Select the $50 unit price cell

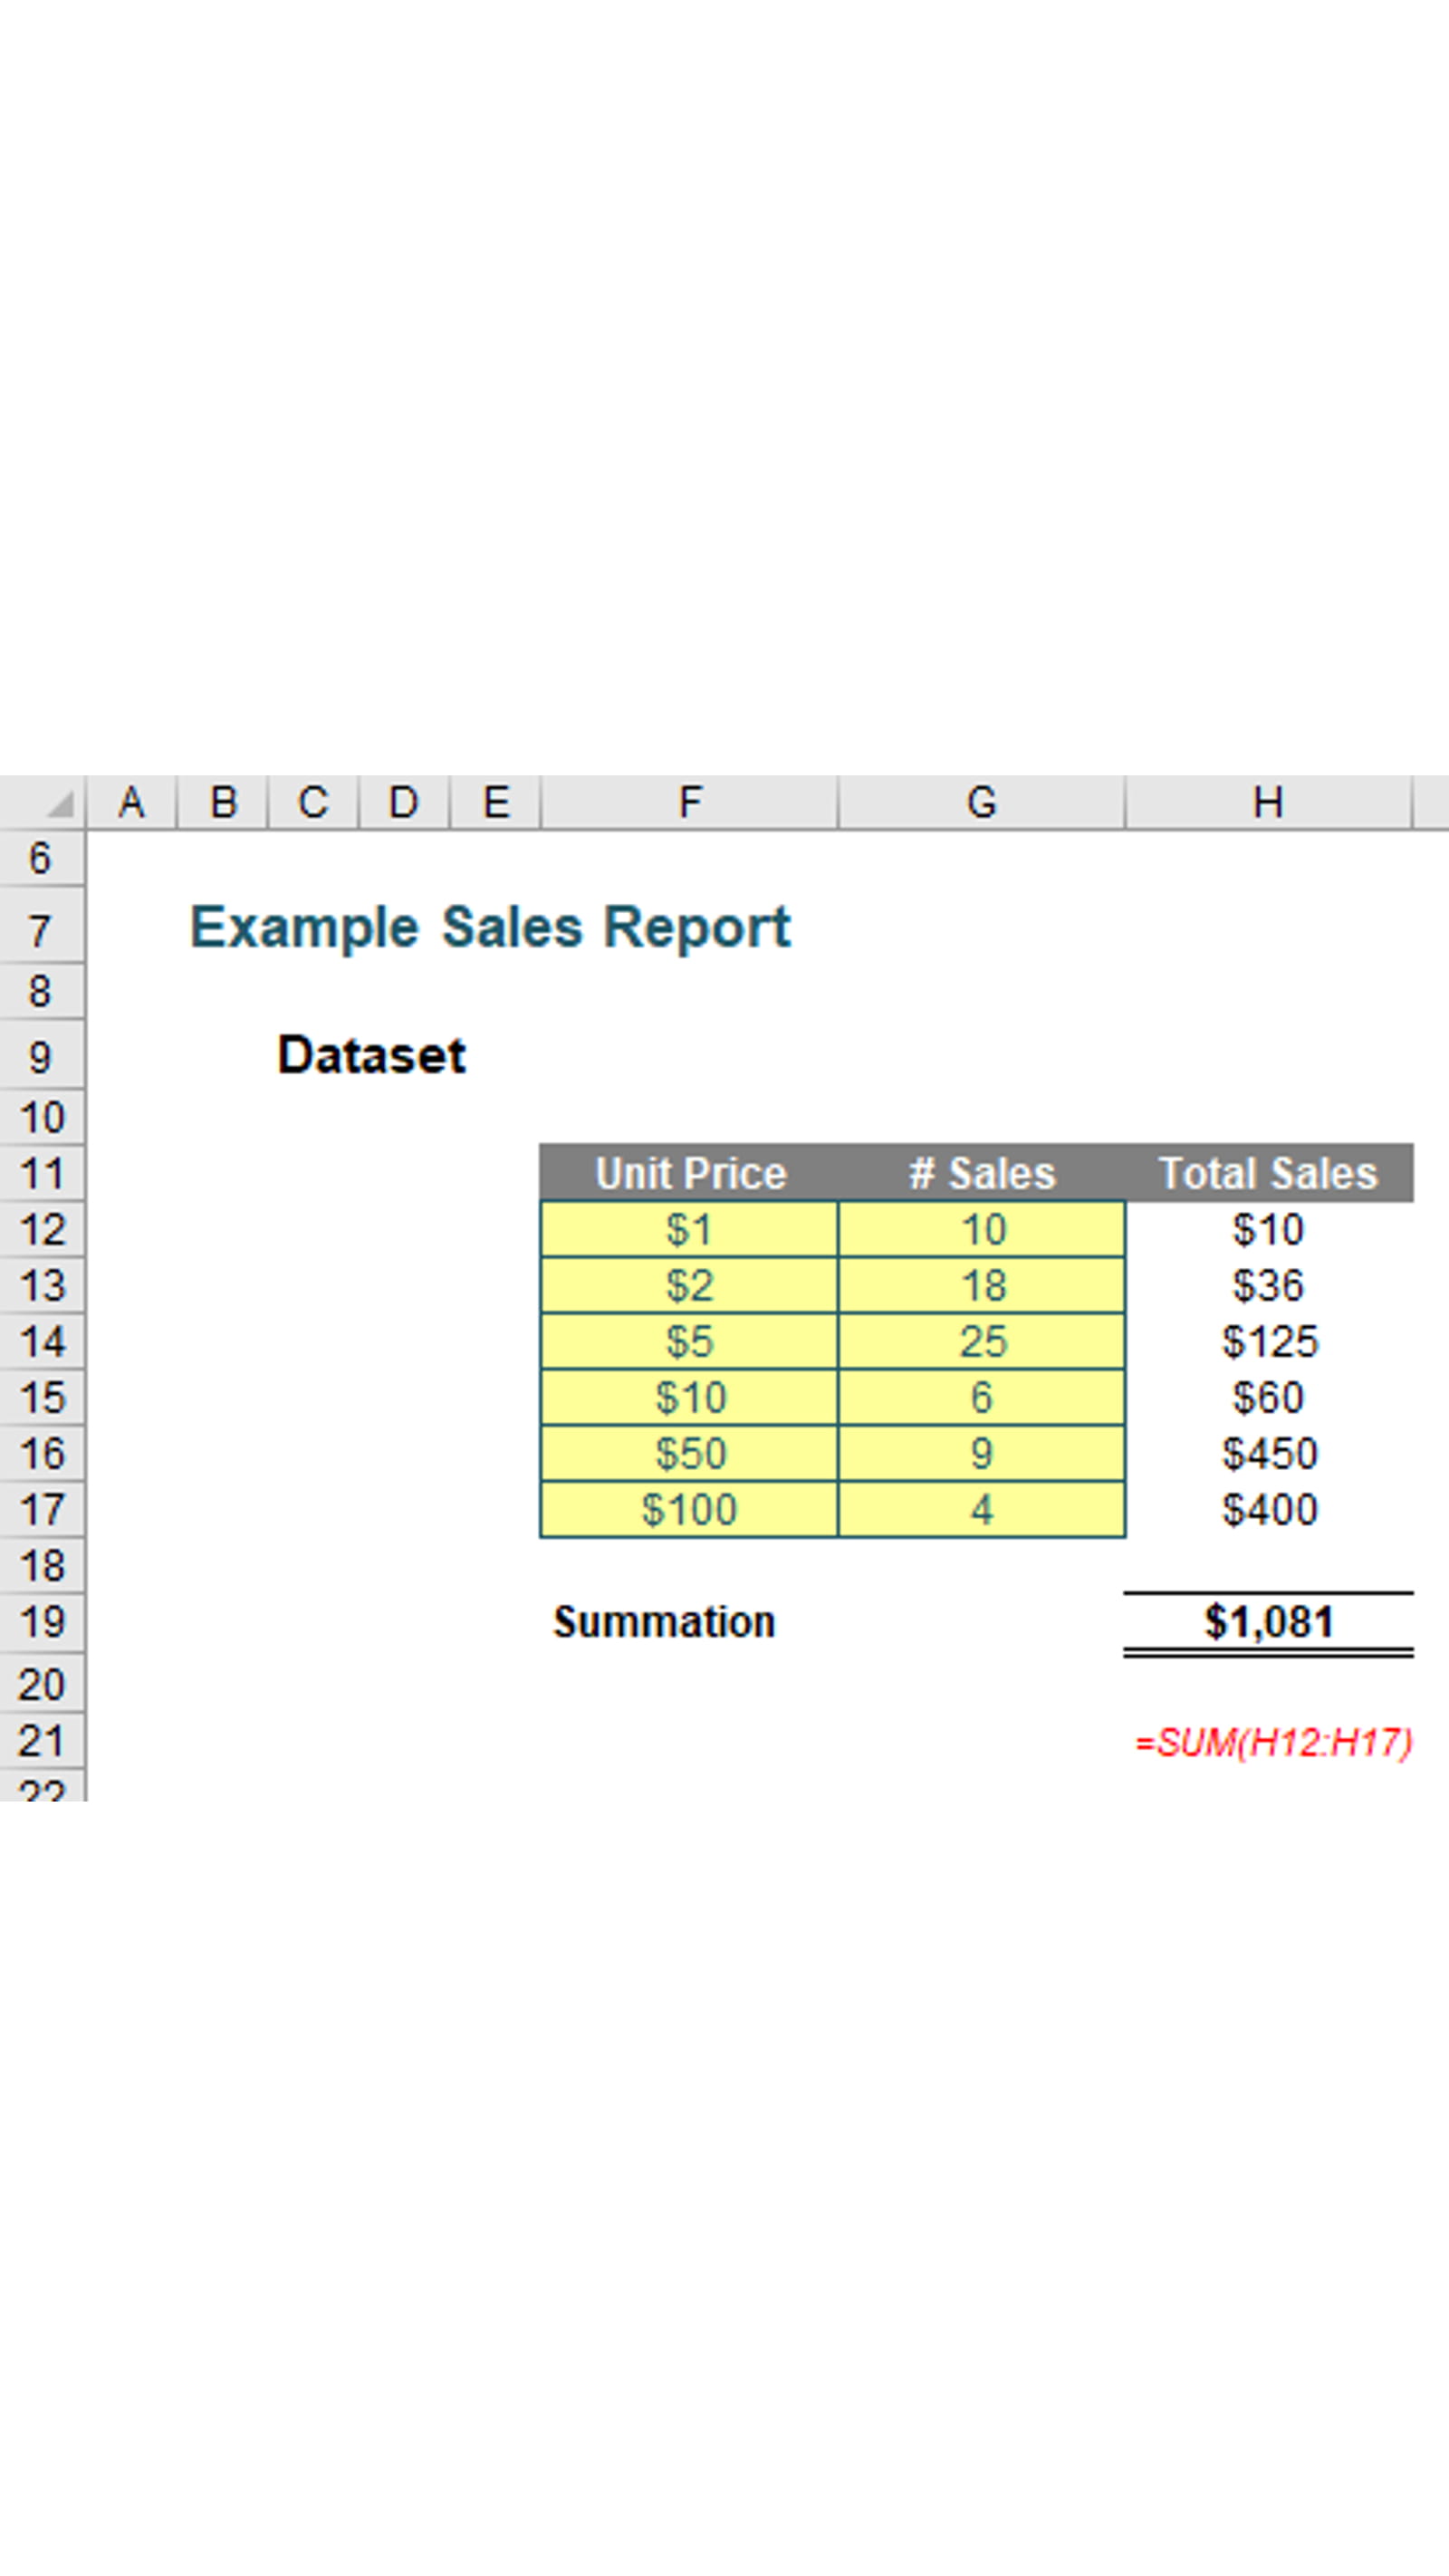pos(689,1453)
